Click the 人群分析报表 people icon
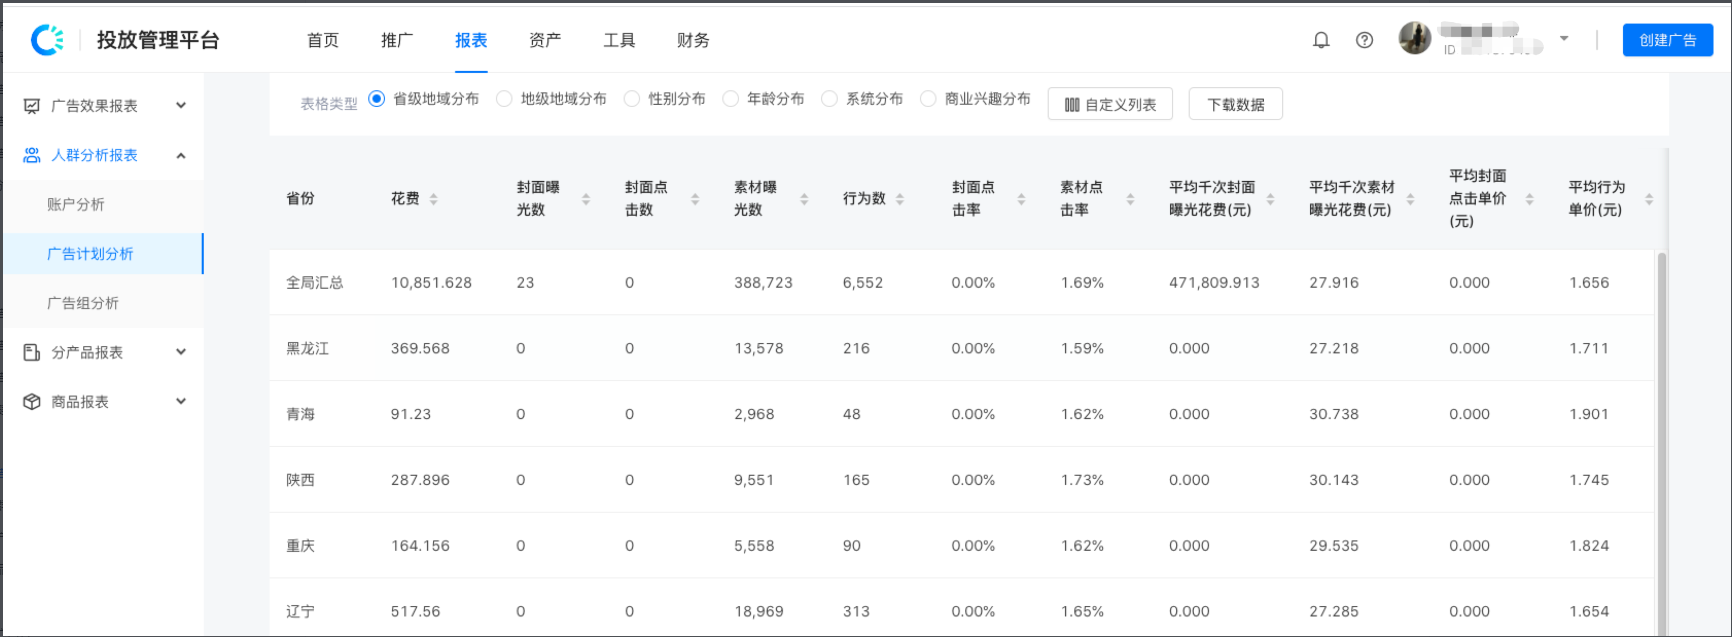Screen dimensions: 1732x637 point(32,155)
